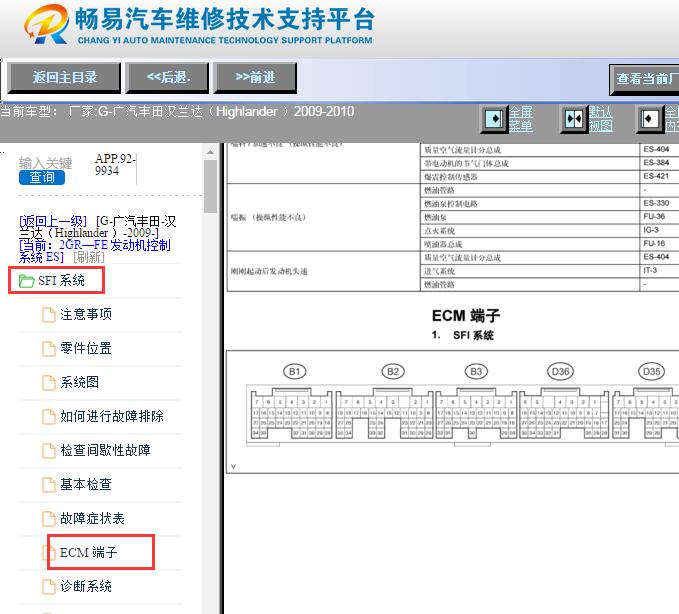The image size is (679, 614).
Task: Open the 系统图 tree item
Action: pos(79,382)
